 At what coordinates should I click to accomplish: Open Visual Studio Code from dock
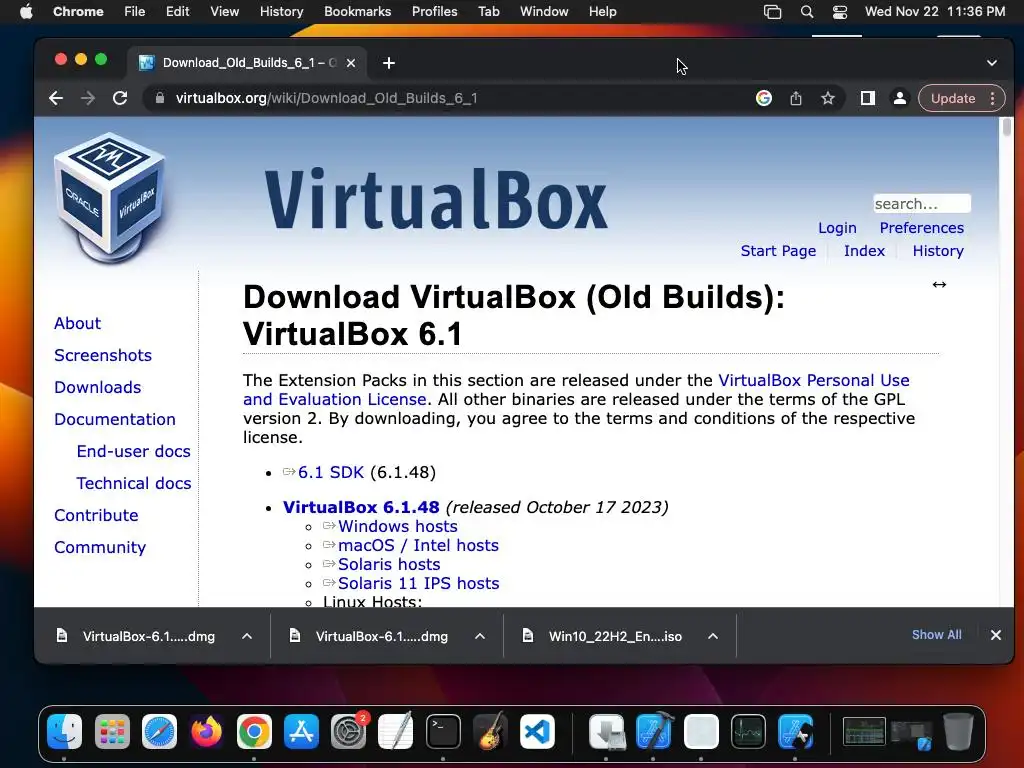coord(537,731)
